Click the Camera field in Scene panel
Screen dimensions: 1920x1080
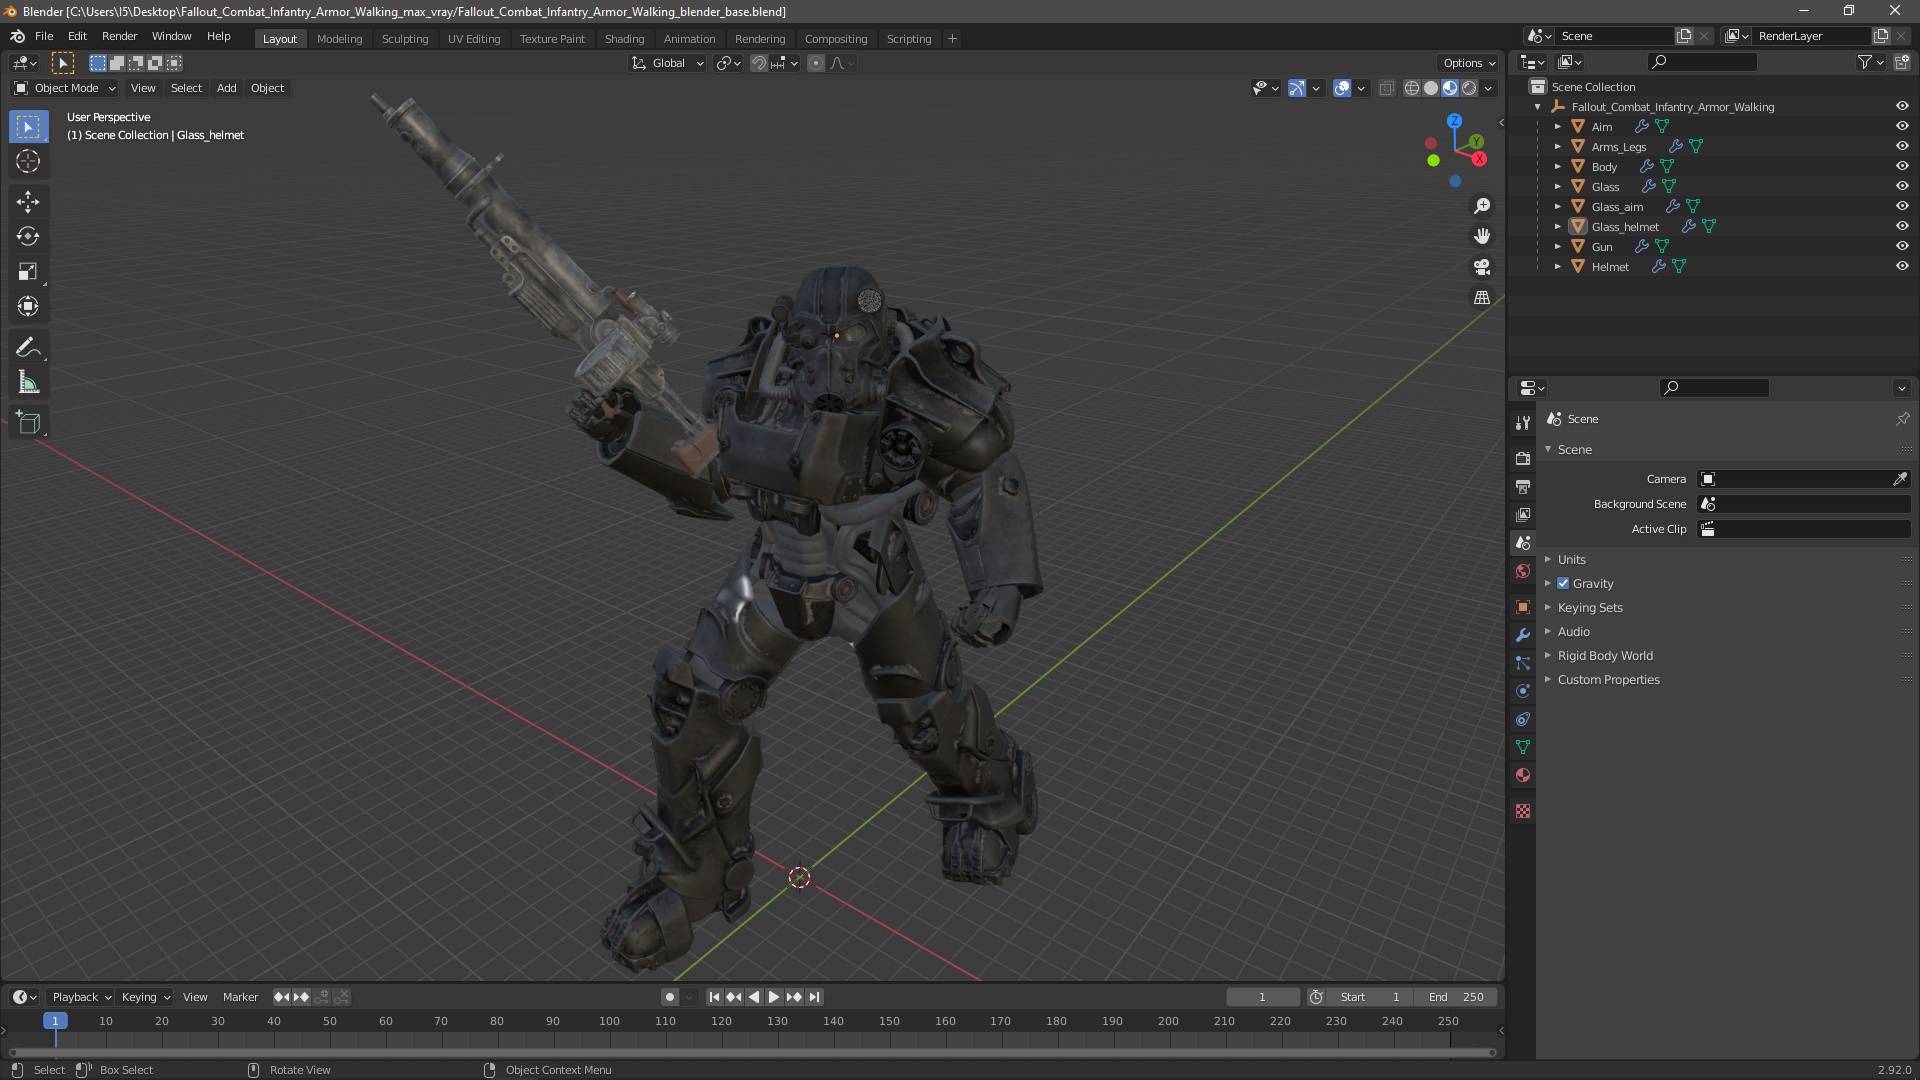(1803, 479)
